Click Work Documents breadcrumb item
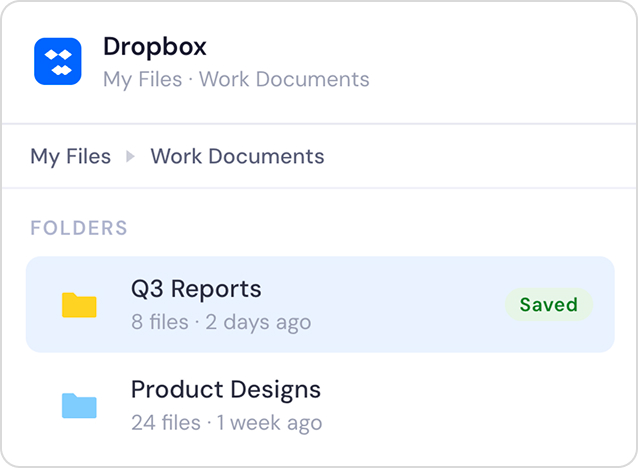 coord(238,156)
